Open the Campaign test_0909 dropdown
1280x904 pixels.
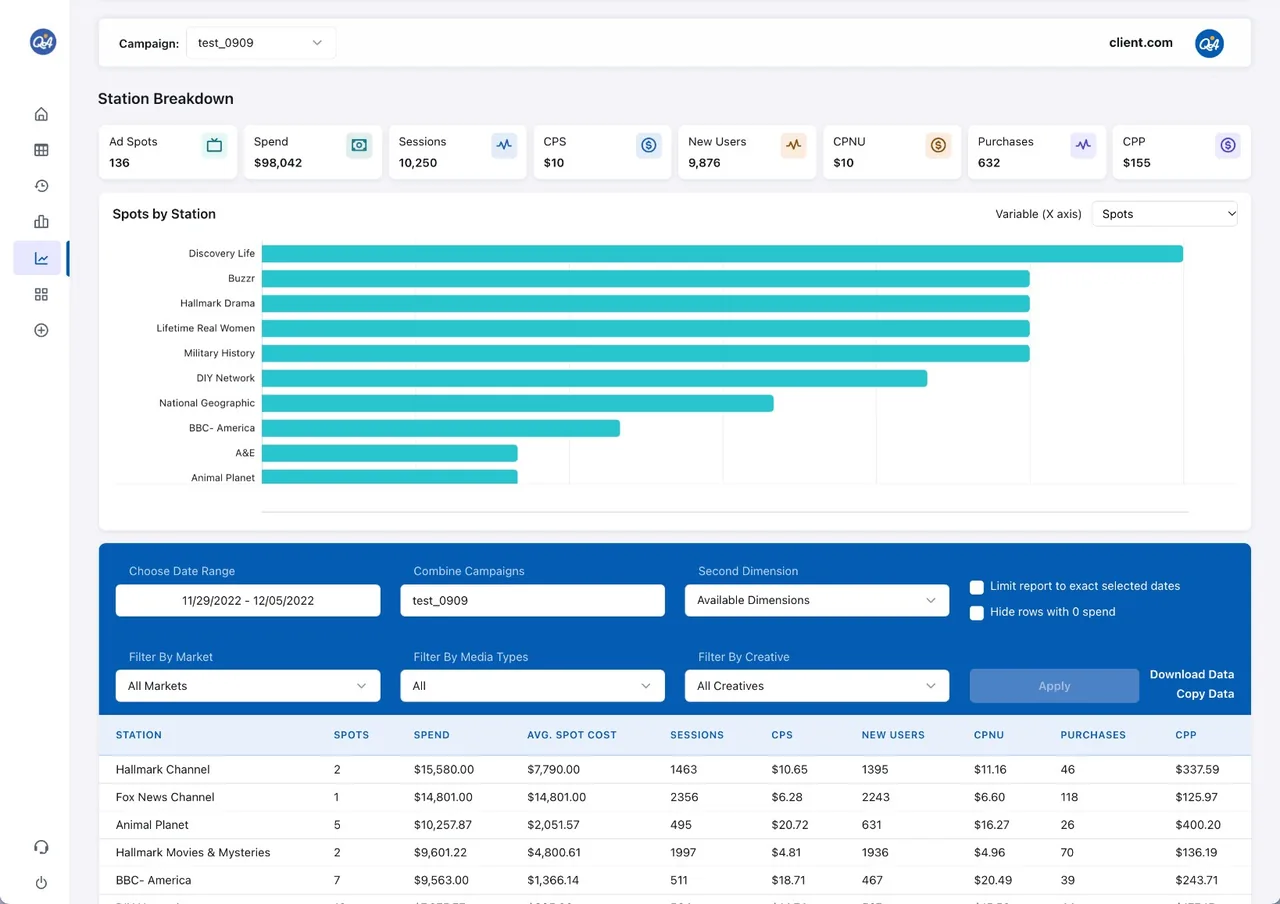(x=260, y=43)
